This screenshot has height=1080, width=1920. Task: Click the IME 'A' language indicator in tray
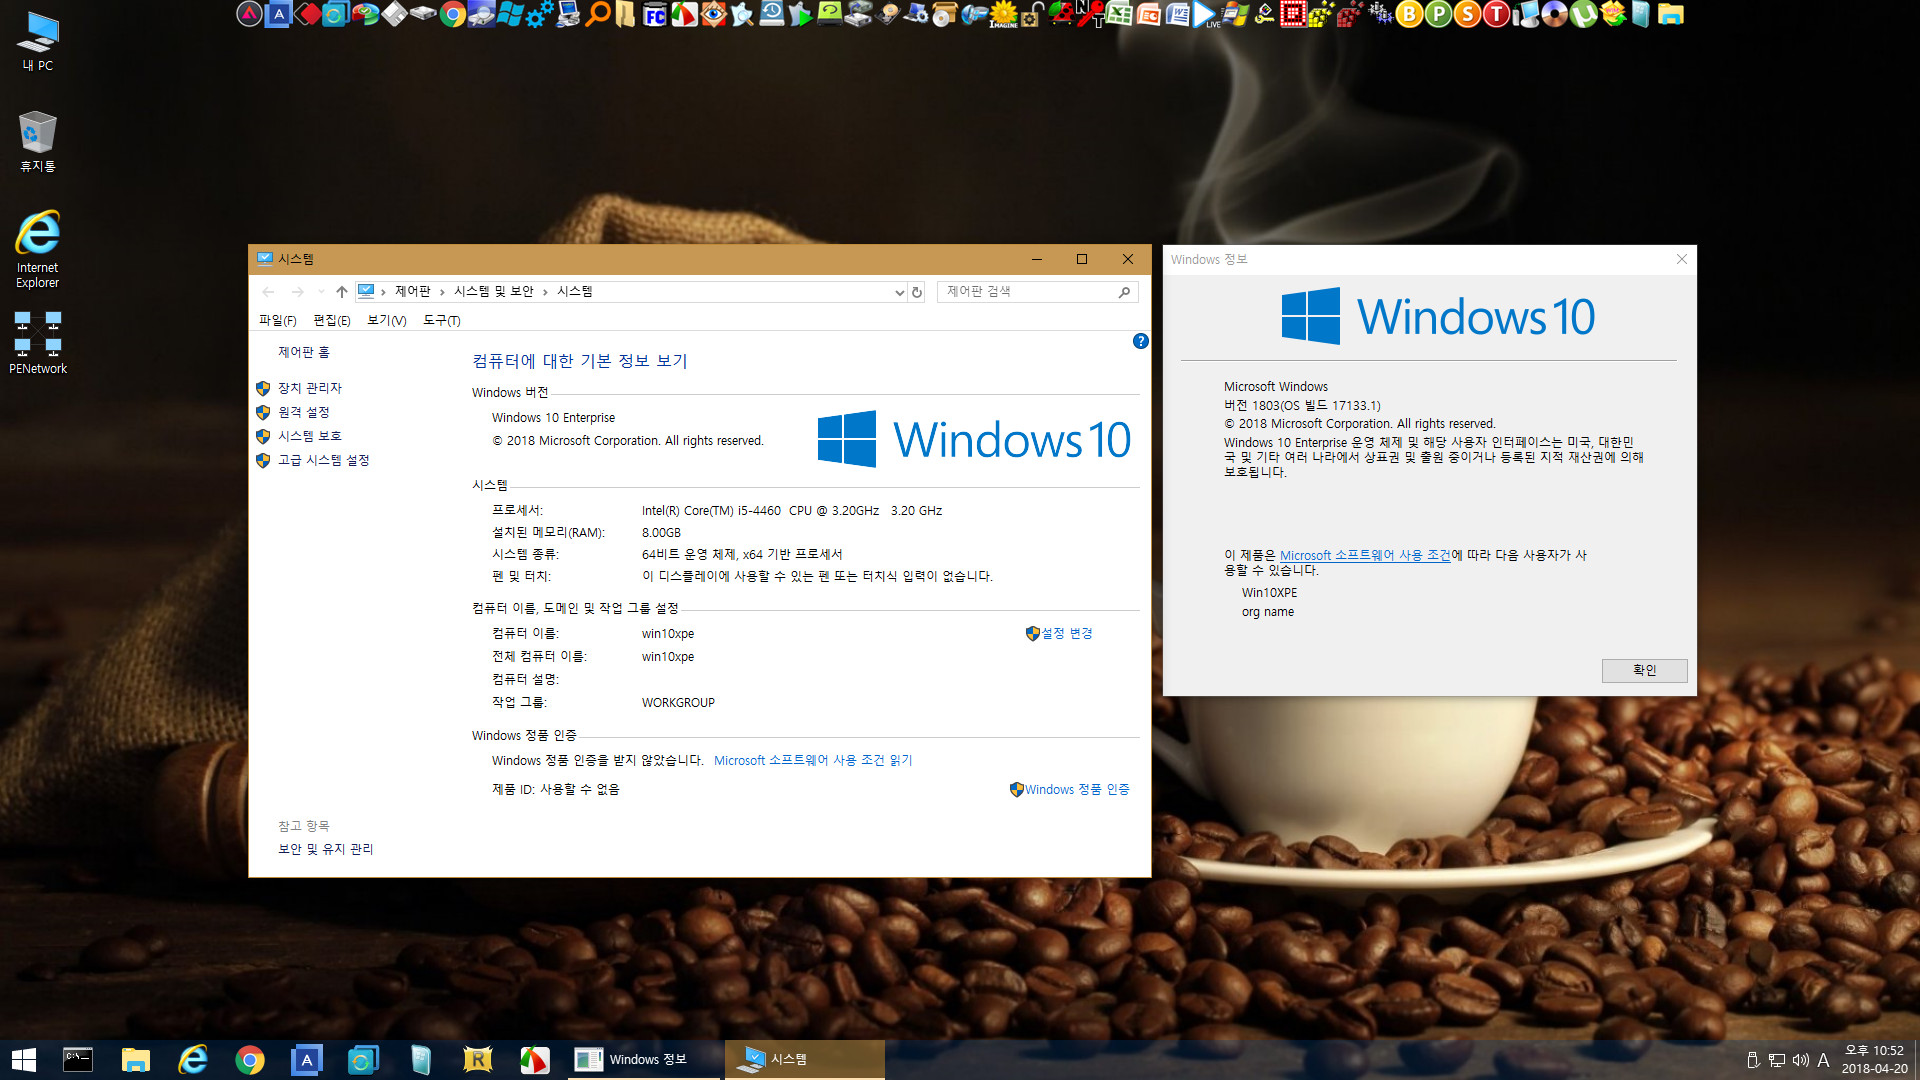pyautogui.click(x=1824, y=1060)
